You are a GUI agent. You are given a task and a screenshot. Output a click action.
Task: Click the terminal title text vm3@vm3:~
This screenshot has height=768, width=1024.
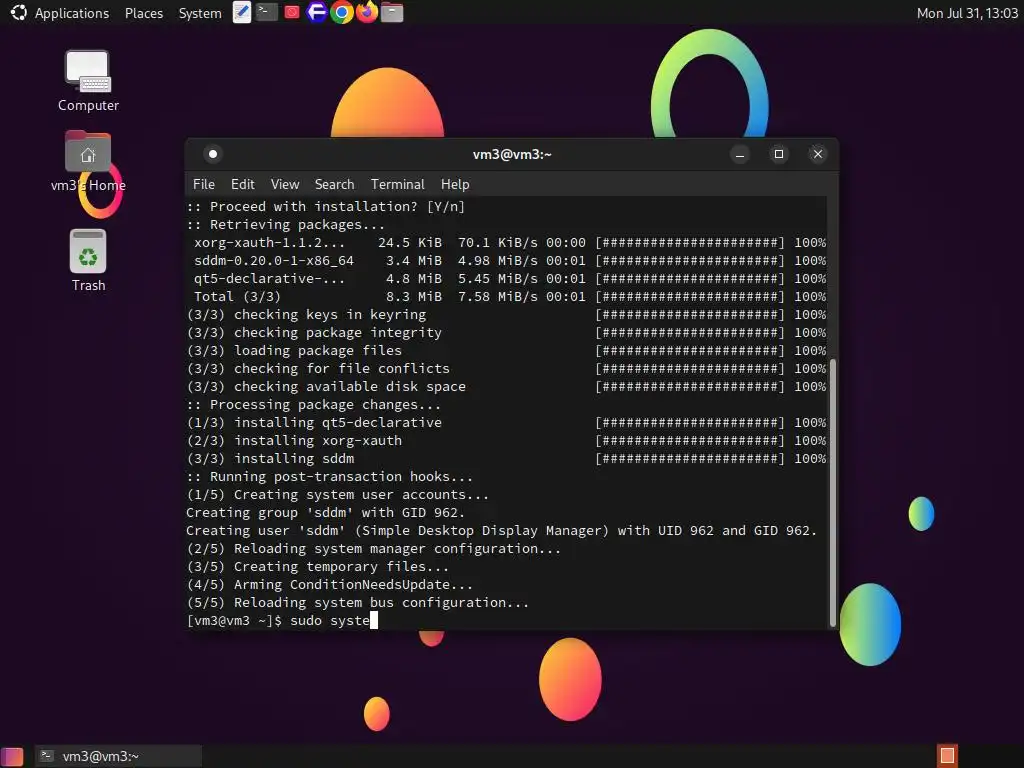(512, 154)
